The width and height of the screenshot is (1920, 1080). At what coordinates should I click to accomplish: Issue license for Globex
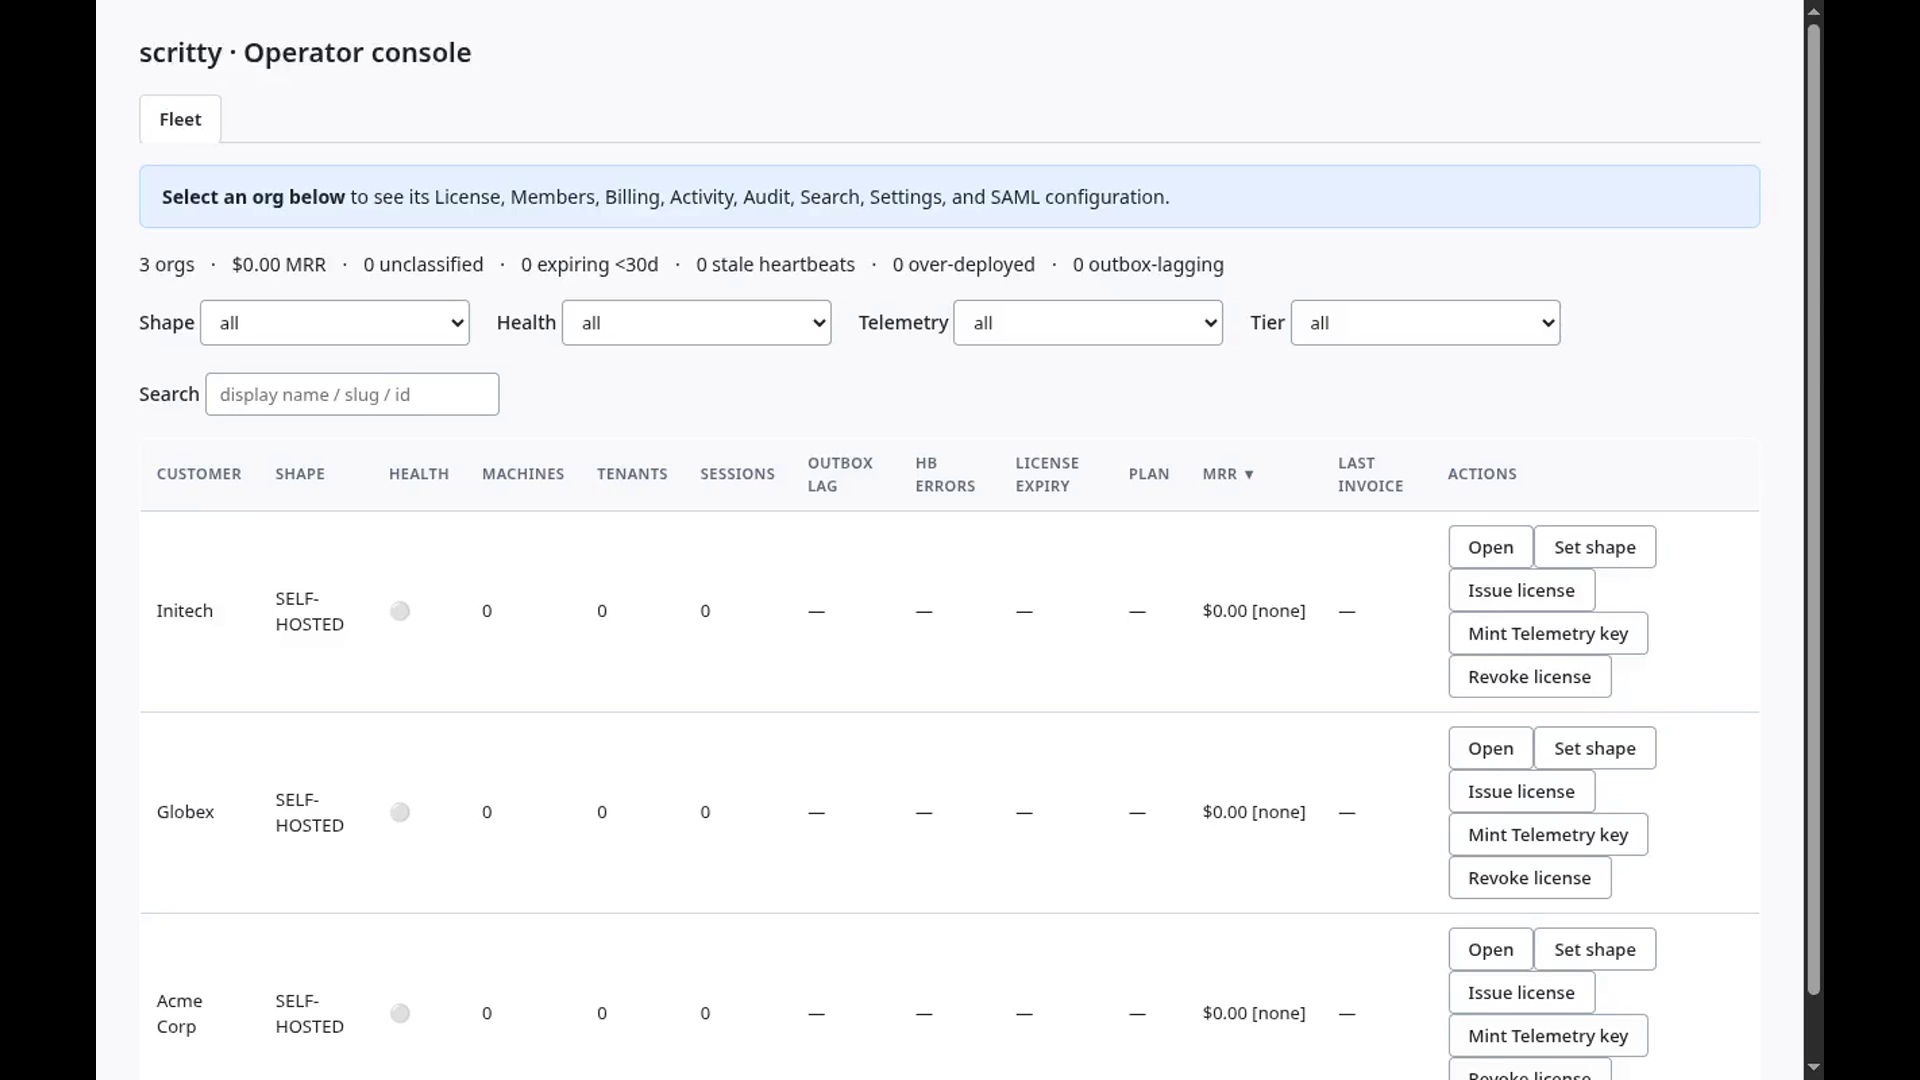pos(1521,791)
